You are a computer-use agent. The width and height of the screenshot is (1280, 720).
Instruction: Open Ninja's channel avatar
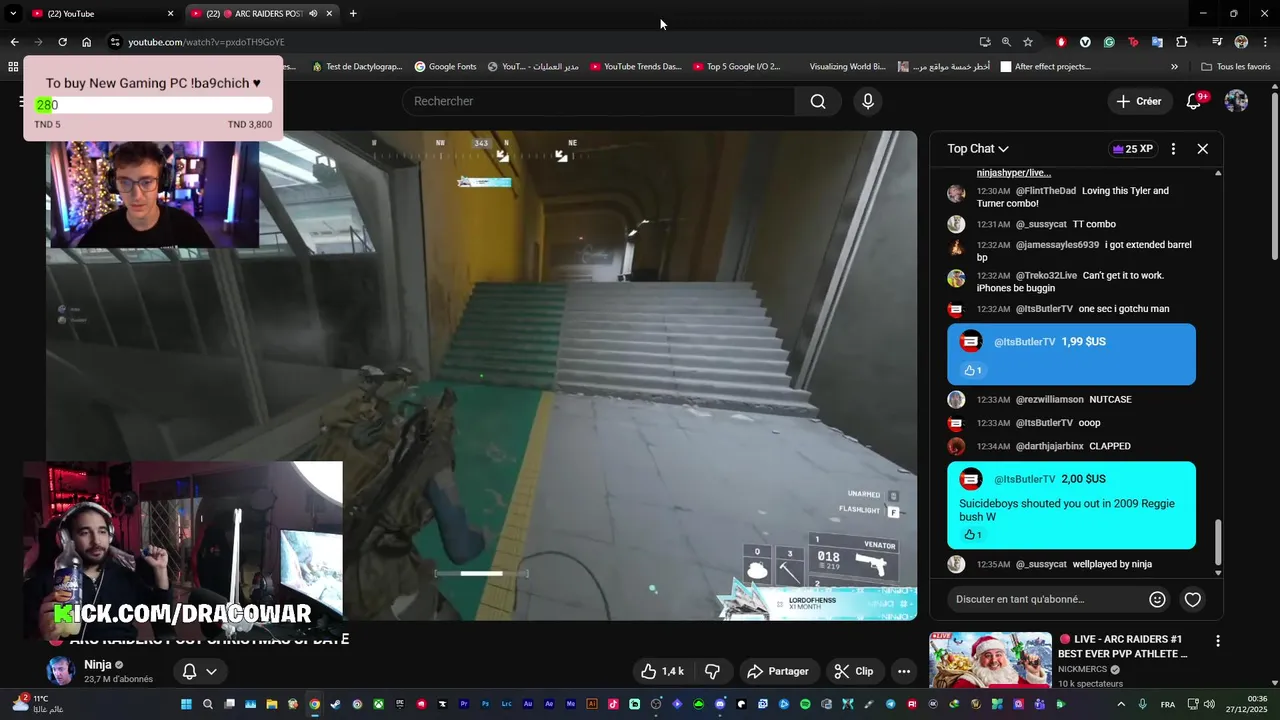(60, 671)
